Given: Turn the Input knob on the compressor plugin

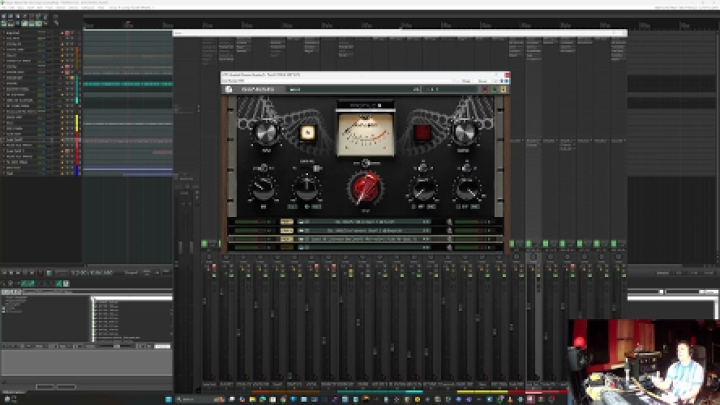Looking at the screenshot, I should 265,132.
